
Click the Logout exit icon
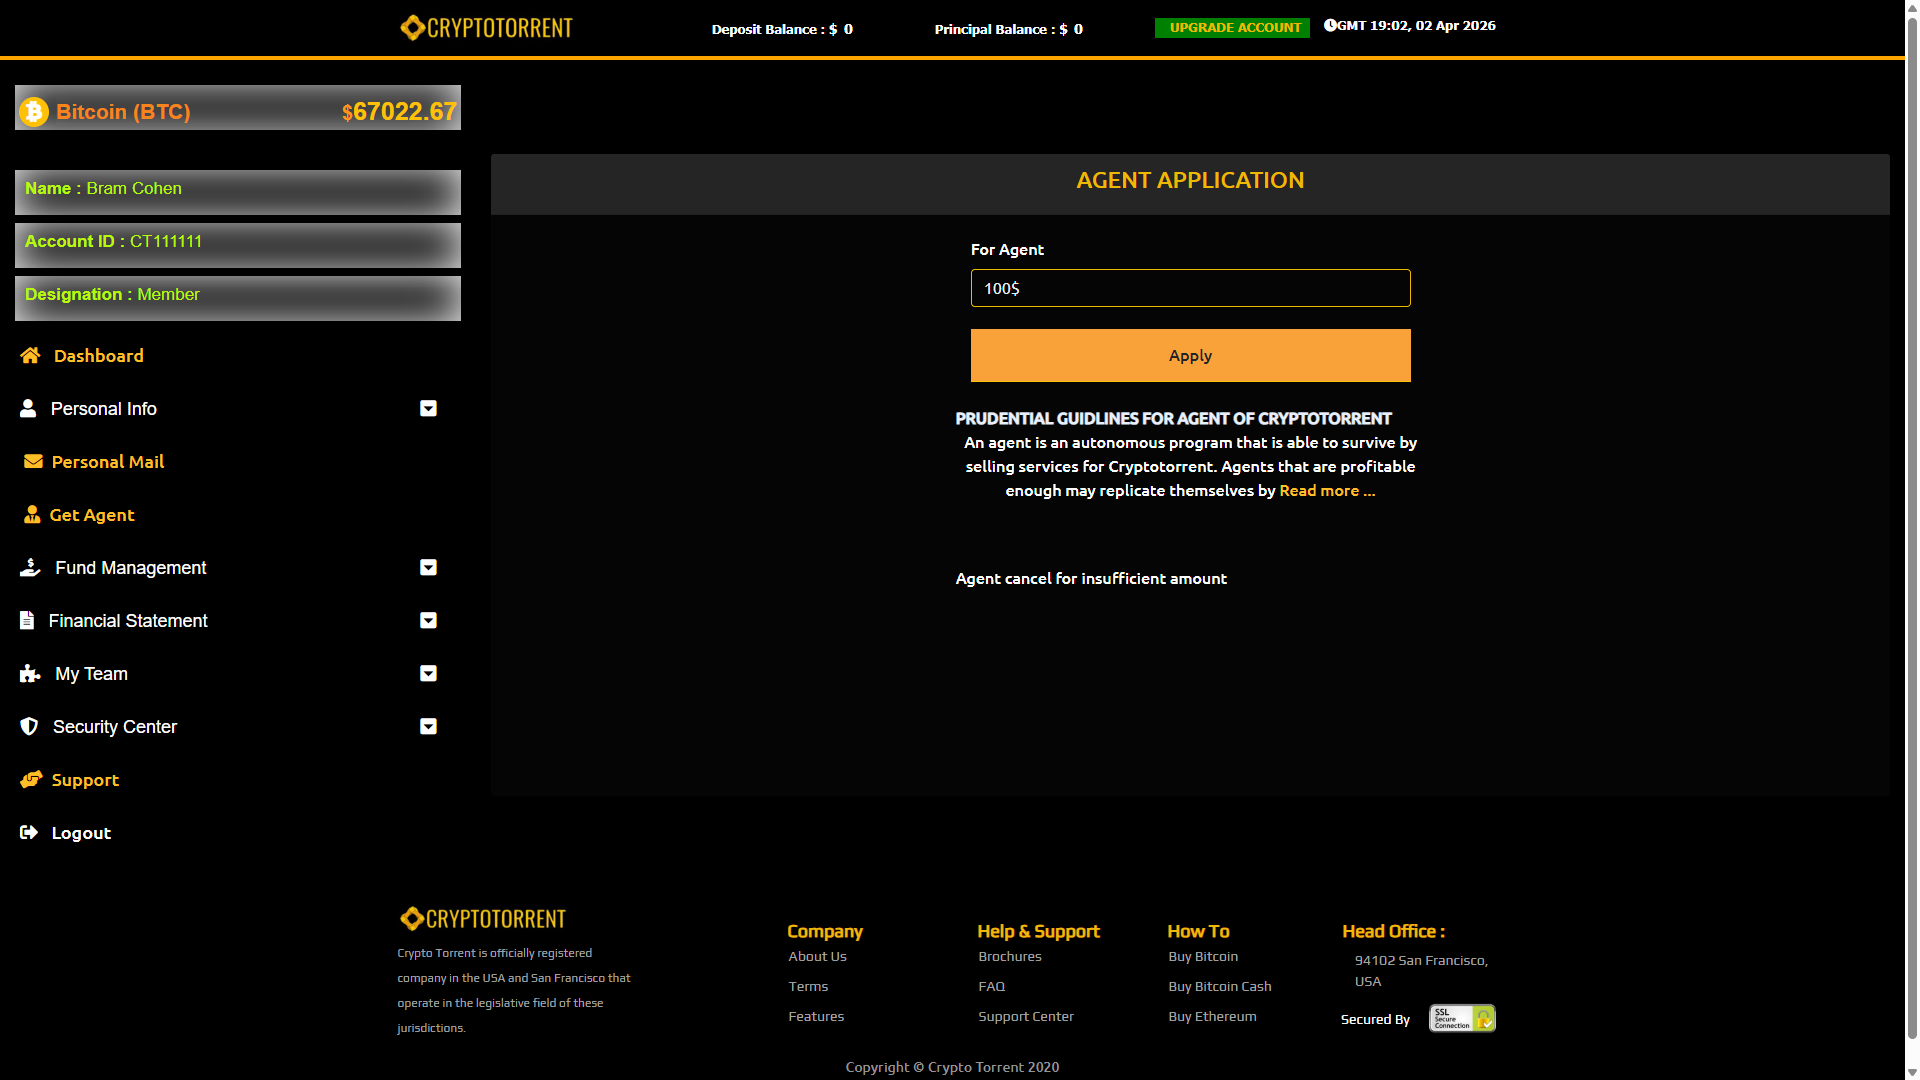29,833
